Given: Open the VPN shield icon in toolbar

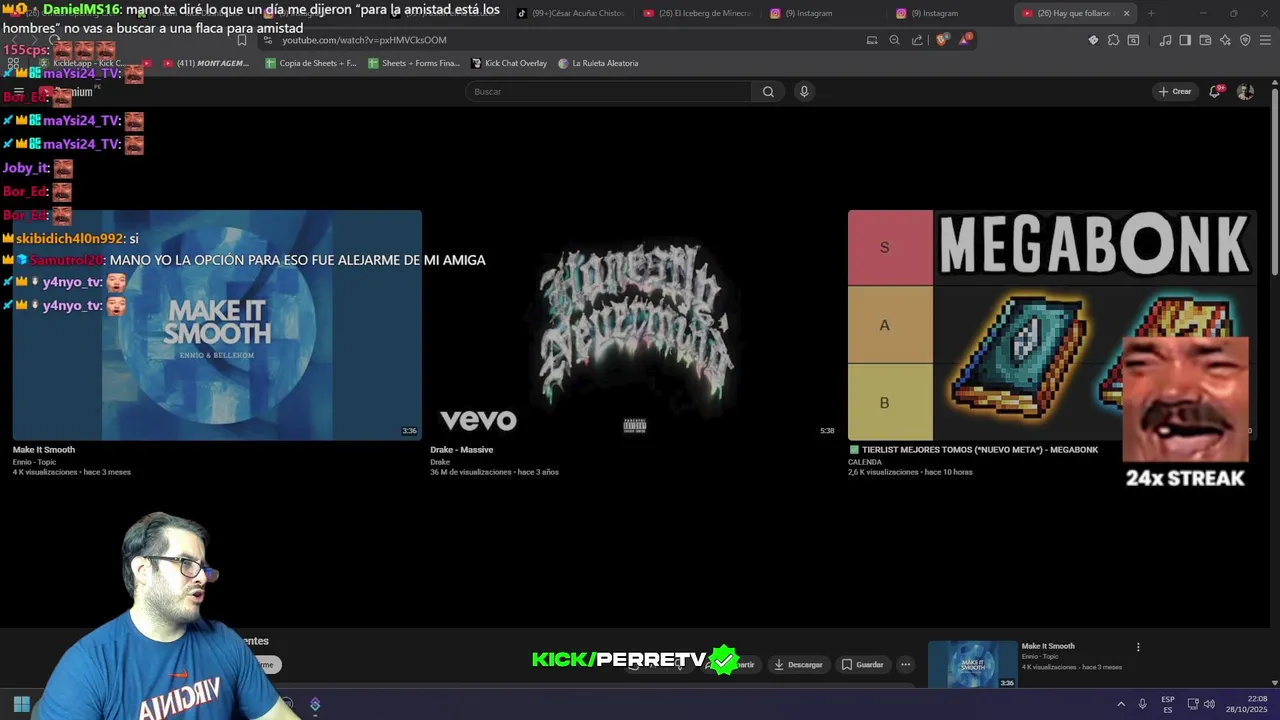Looking at the screenshot, I should click(x=1245, y=40).
